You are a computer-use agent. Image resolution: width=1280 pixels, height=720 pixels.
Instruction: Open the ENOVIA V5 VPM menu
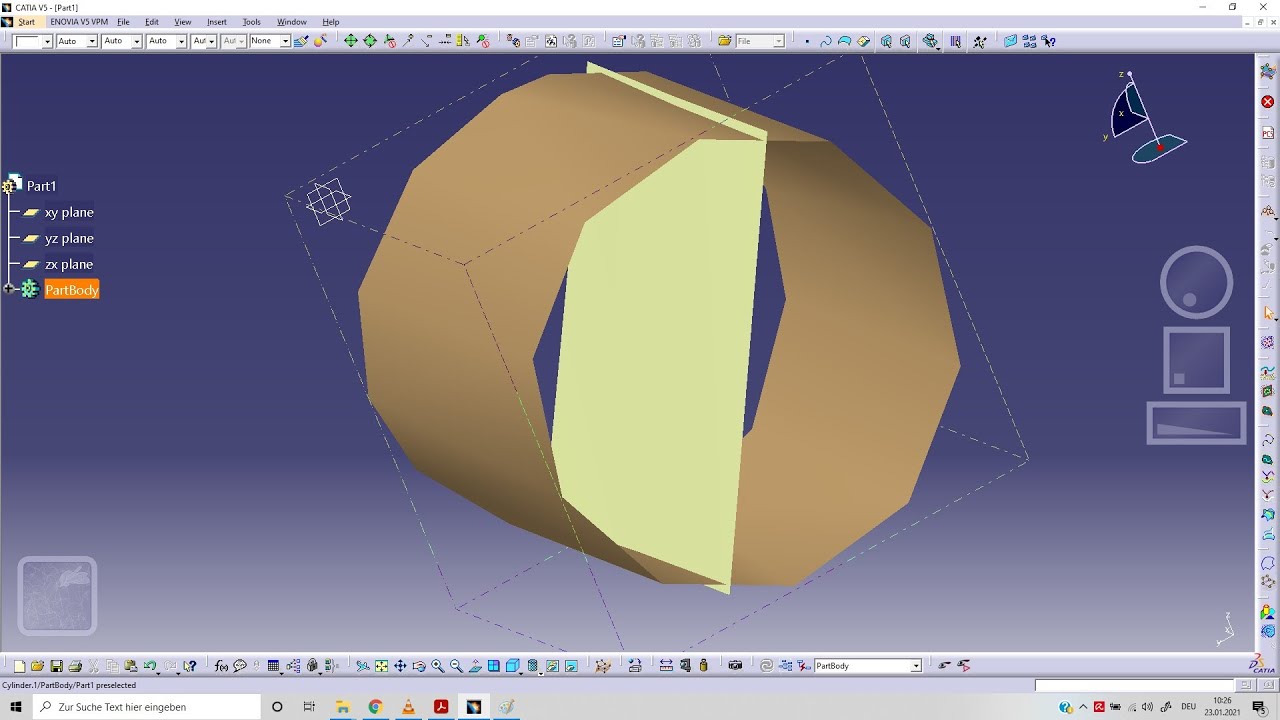79,21
